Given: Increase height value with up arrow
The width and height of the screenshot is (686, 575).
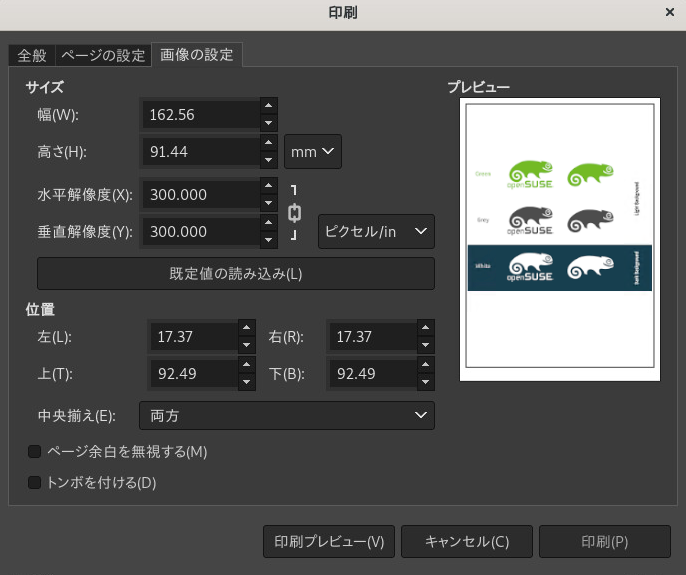Looking at the screenshot, I should point(269,142).
